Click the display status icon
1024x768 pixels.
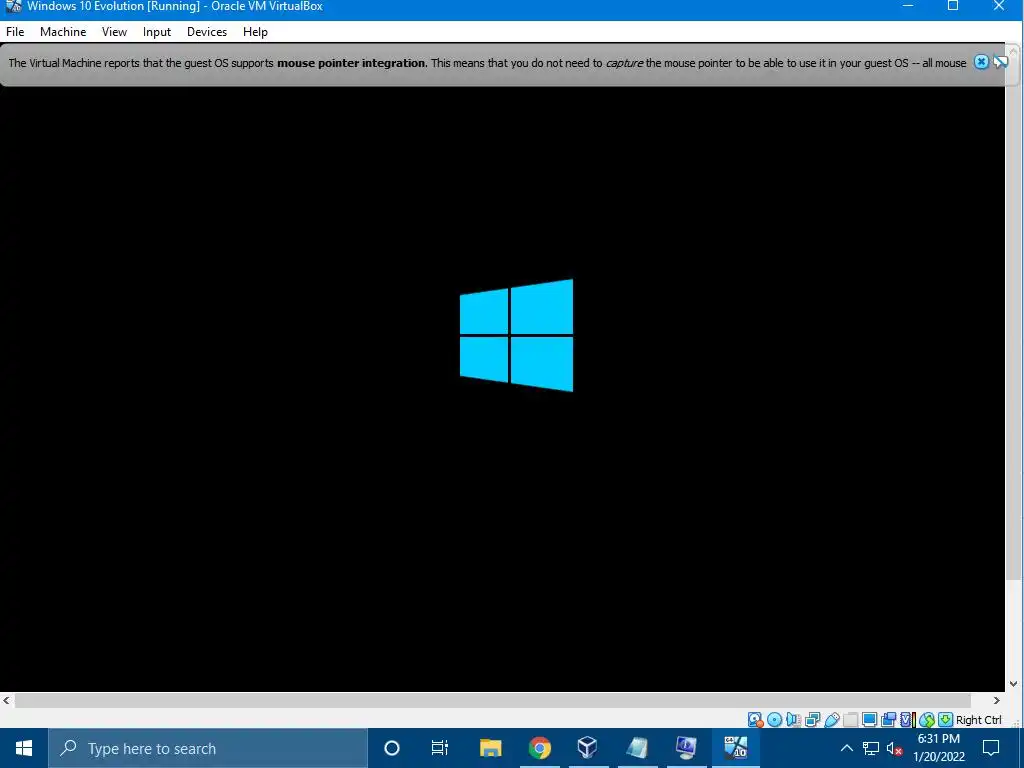pyautogui.click(x=869, y=720)
